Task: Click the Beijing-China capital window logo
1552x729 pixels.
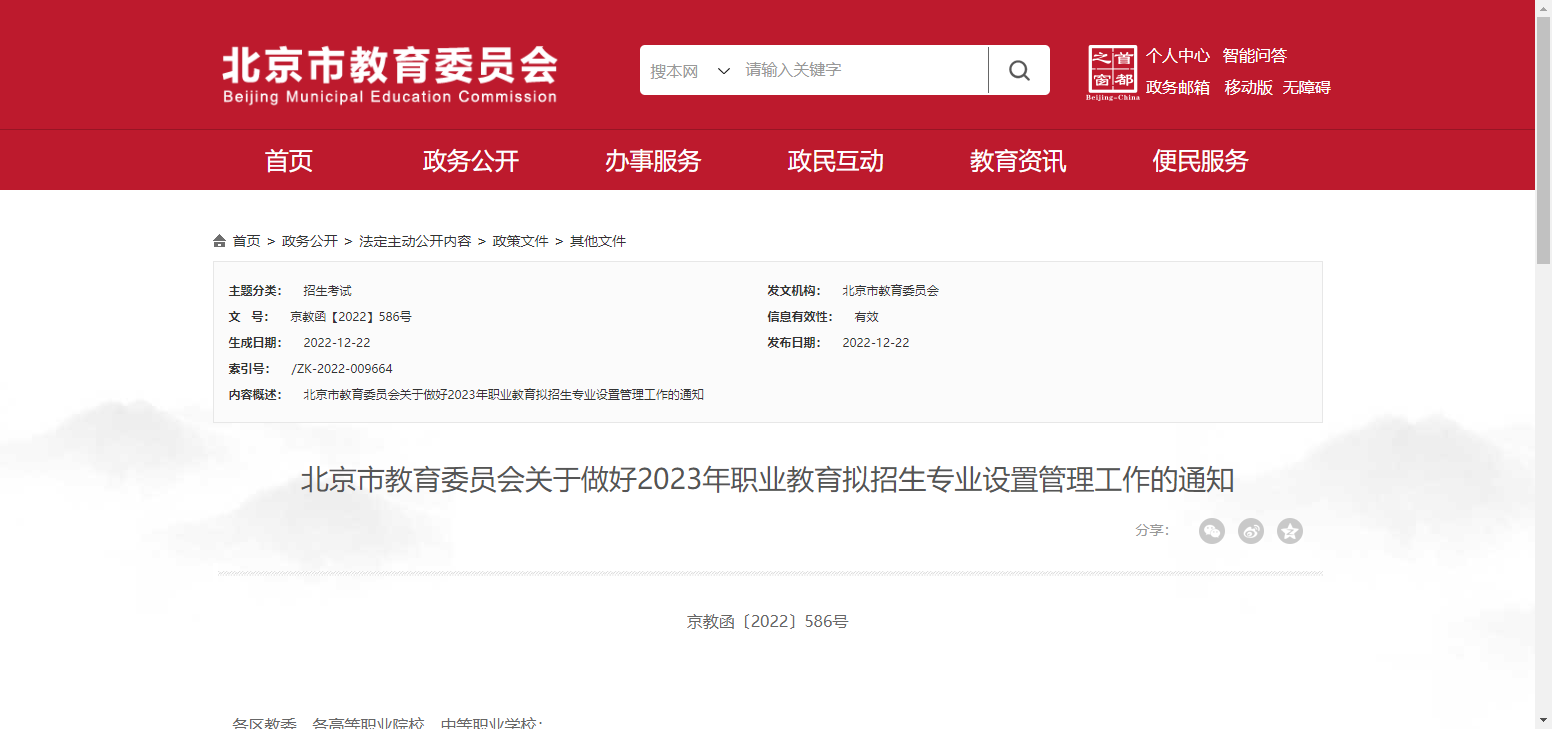Action: coord(1112,72)
